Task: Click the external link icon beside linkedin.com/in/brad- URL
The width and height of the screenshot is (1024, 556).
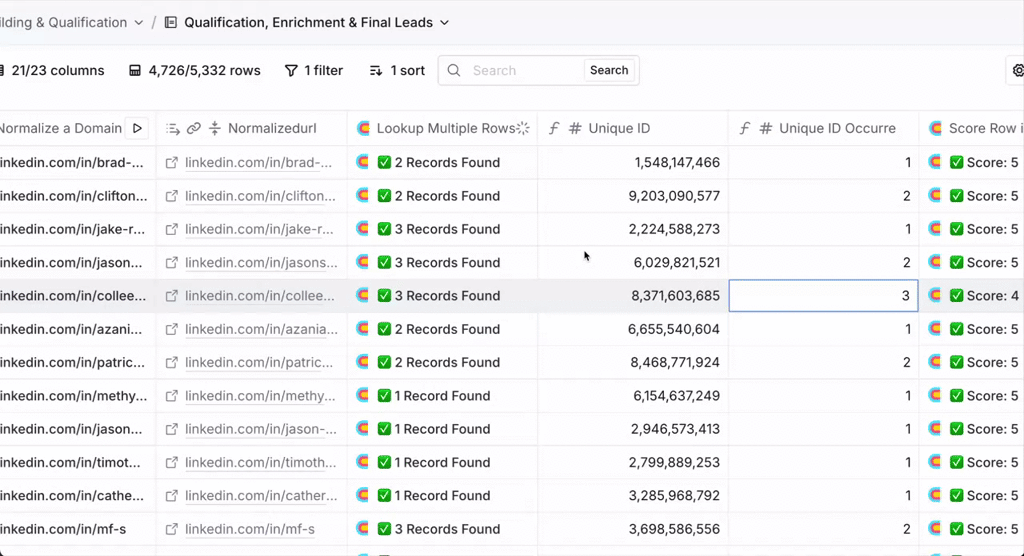Action: click(x=172, y=162)
